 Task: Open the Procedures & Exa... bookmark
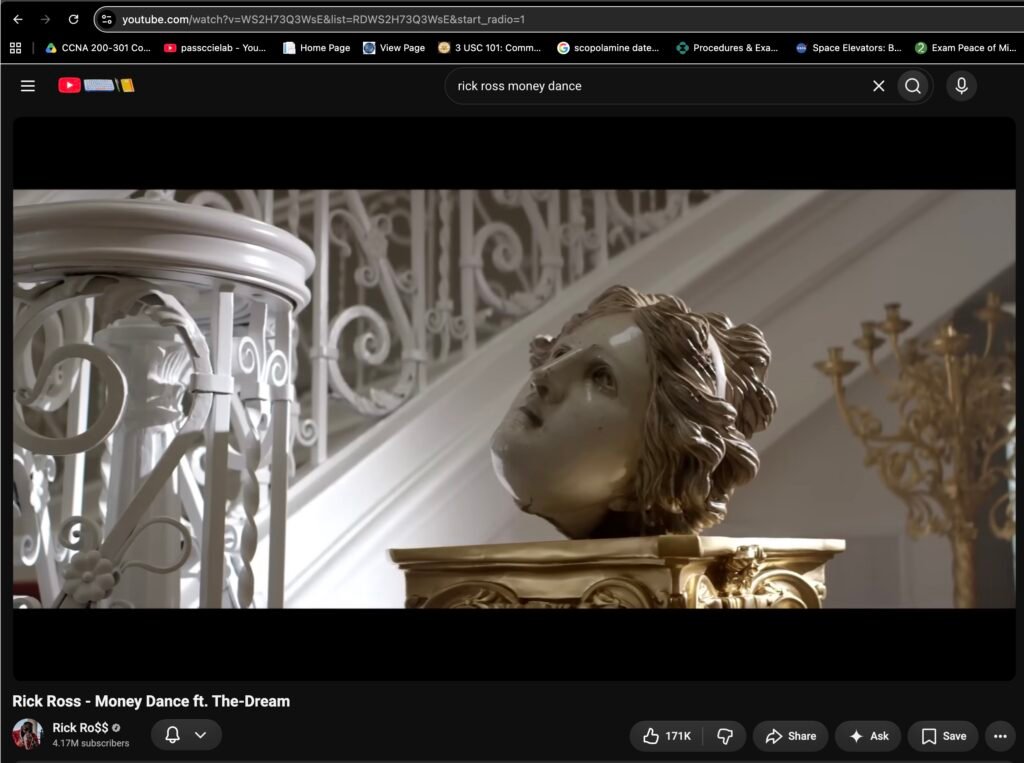pos(728,48)
